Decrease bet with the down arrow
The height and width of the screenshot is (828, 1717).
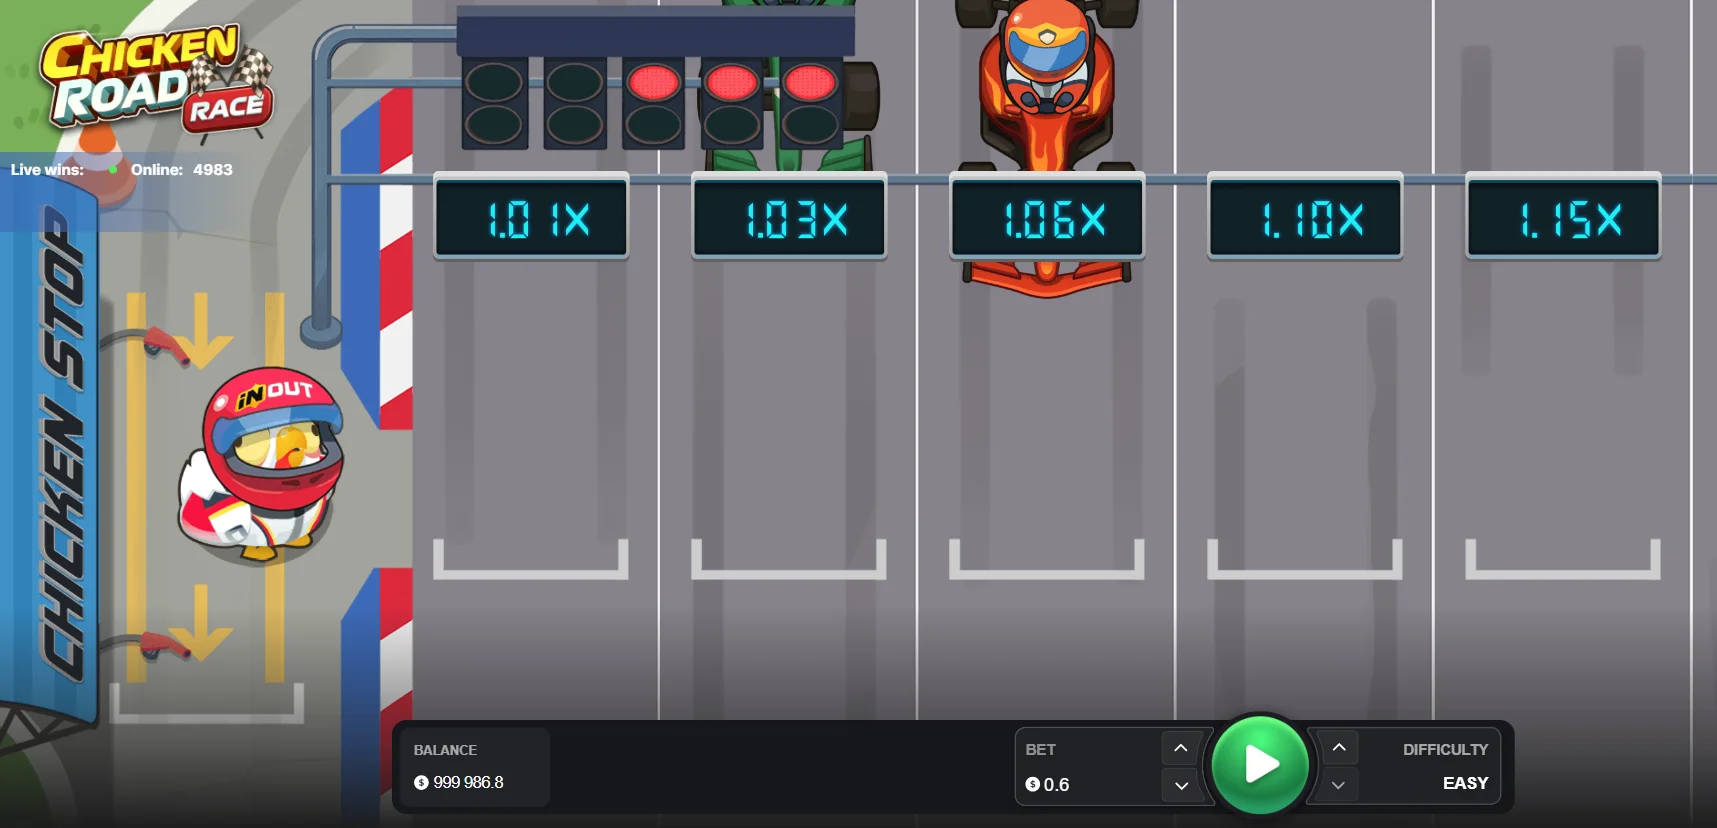(1181, 785)
